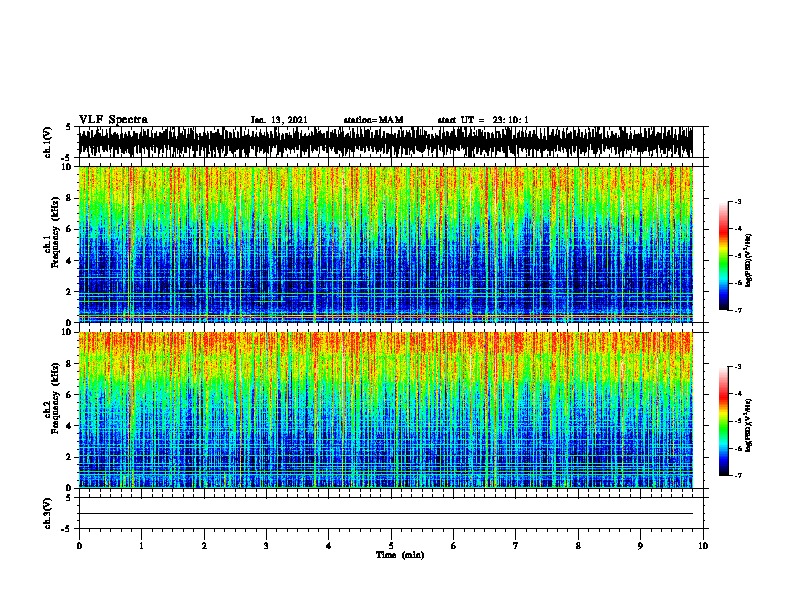Click the "4" kHz tick on ch.2 frequency axis
The height and width of the screenshot is (612, 792).
69,426
